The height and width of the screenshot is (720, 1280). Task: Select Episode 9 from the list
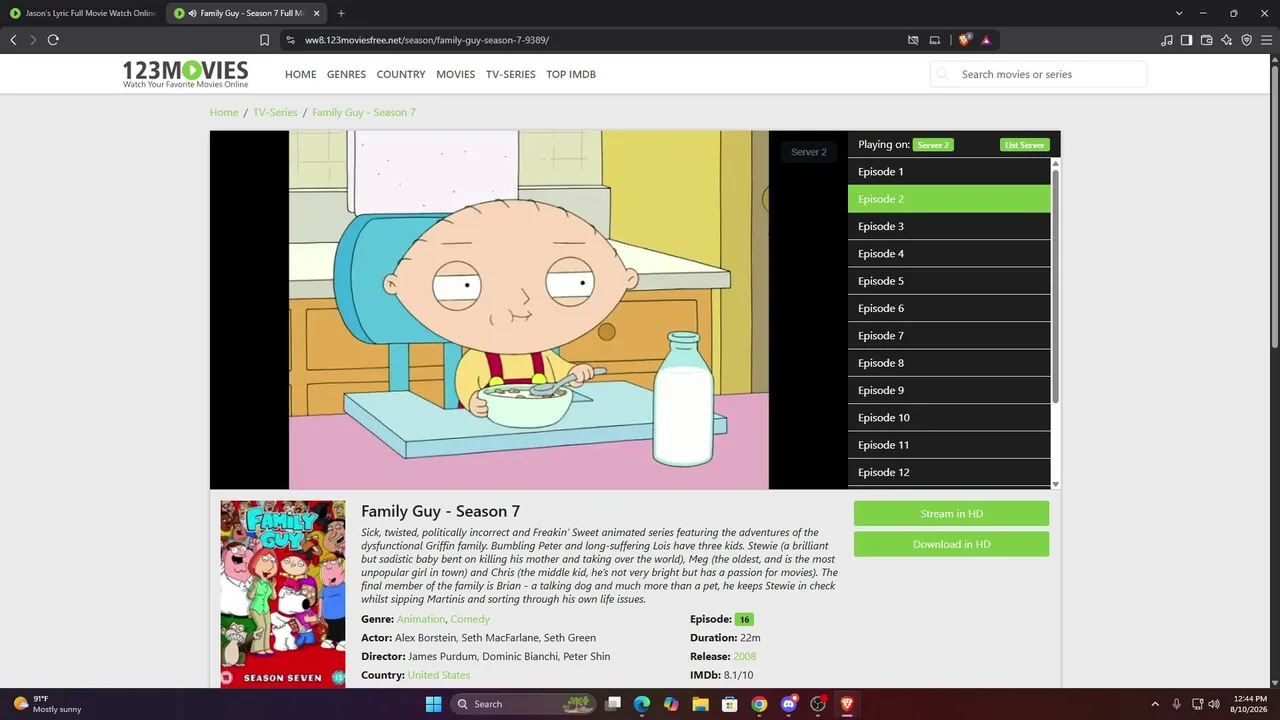tap(949, 390)
